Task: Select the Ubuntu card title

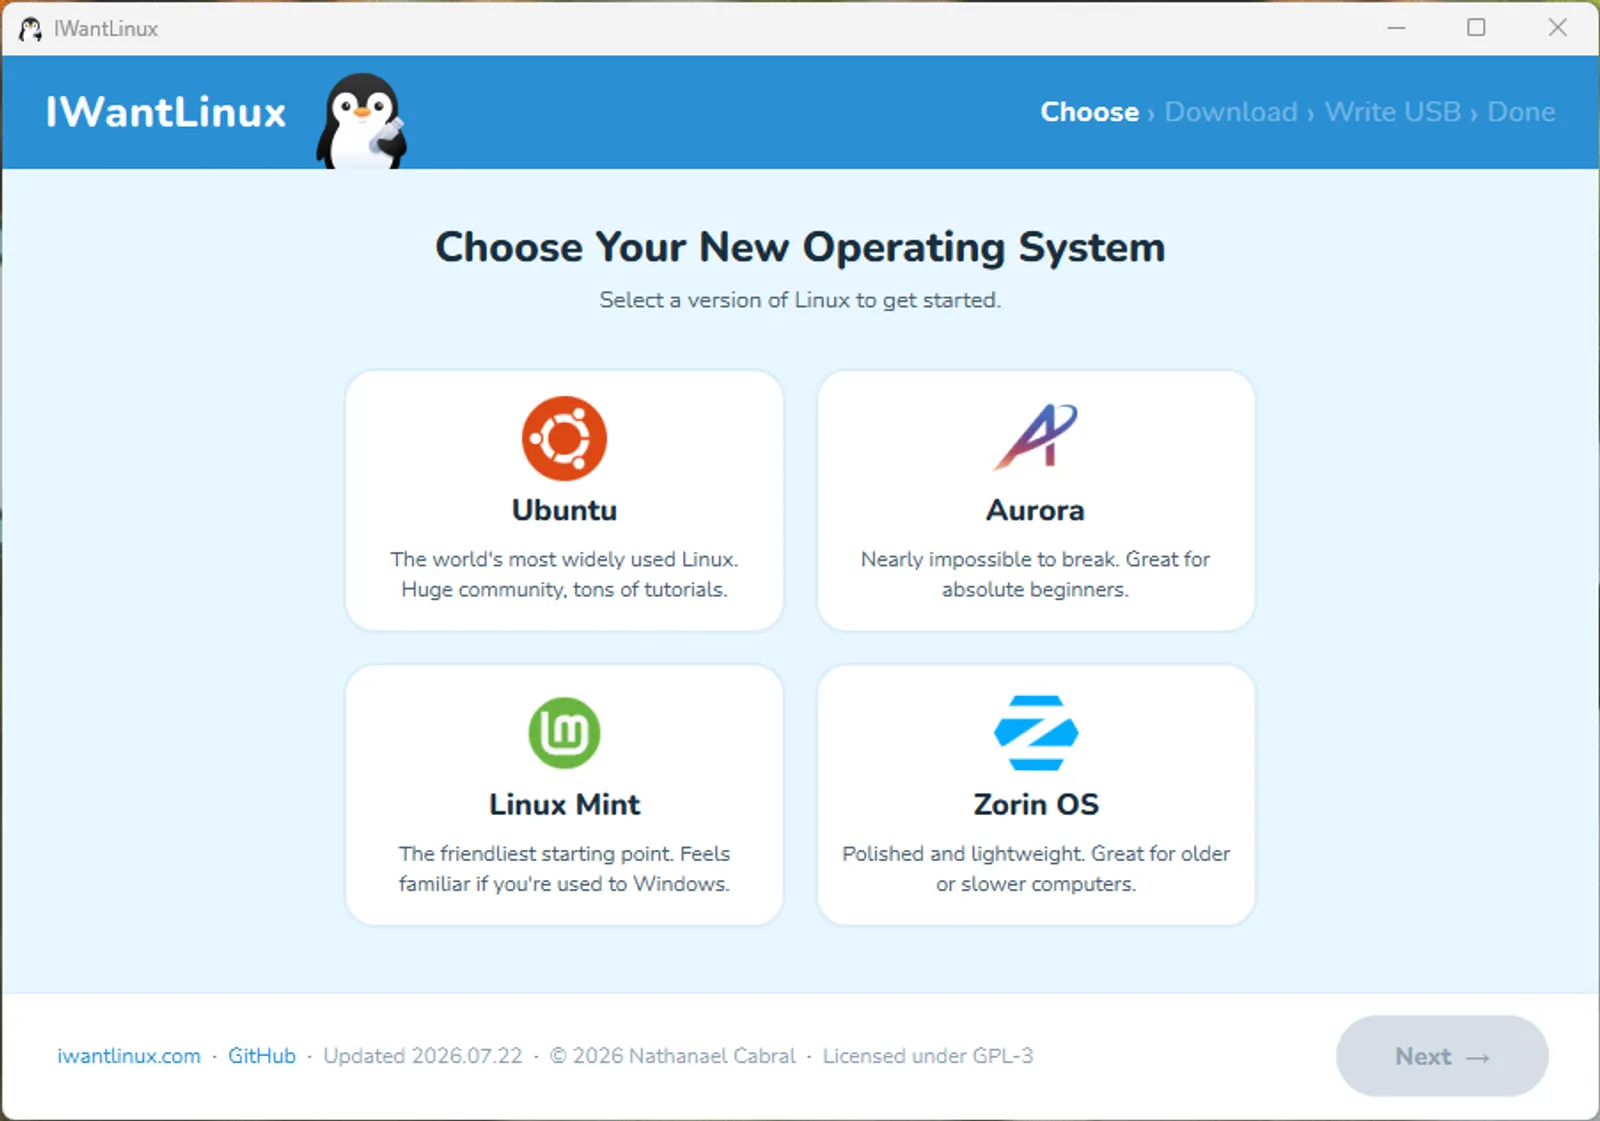Action: coord(564,510)
